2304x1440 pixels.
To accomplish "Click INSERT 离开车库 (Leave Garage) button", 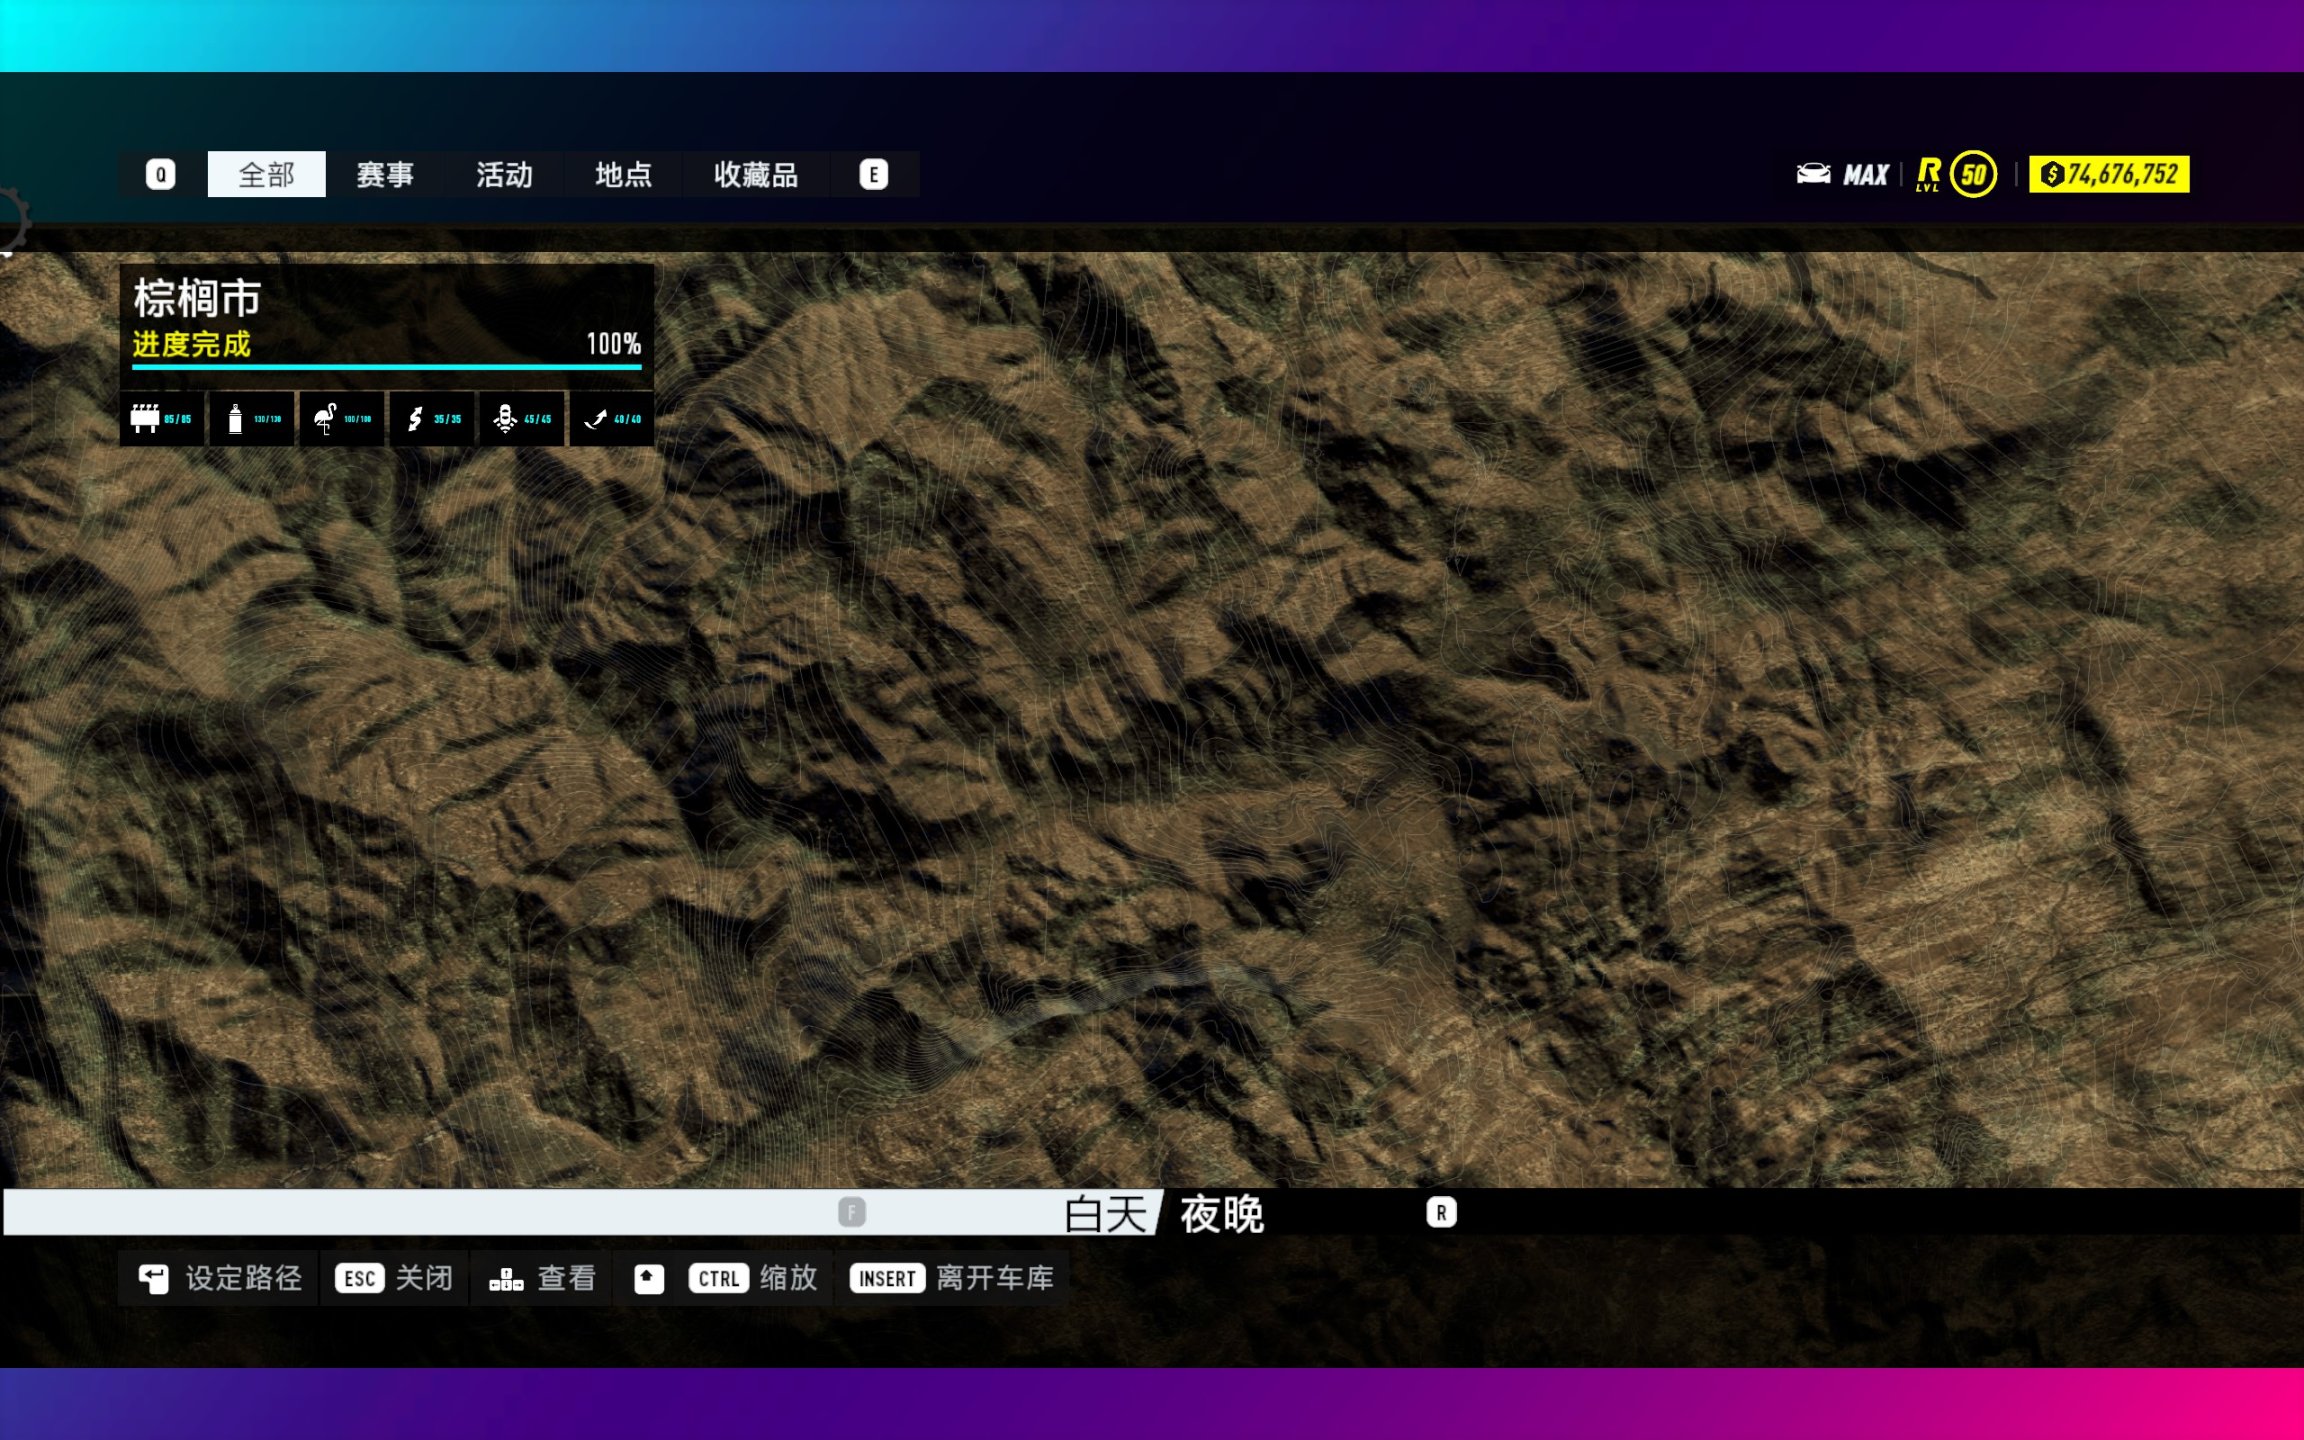I will (x=952, y=1278).
